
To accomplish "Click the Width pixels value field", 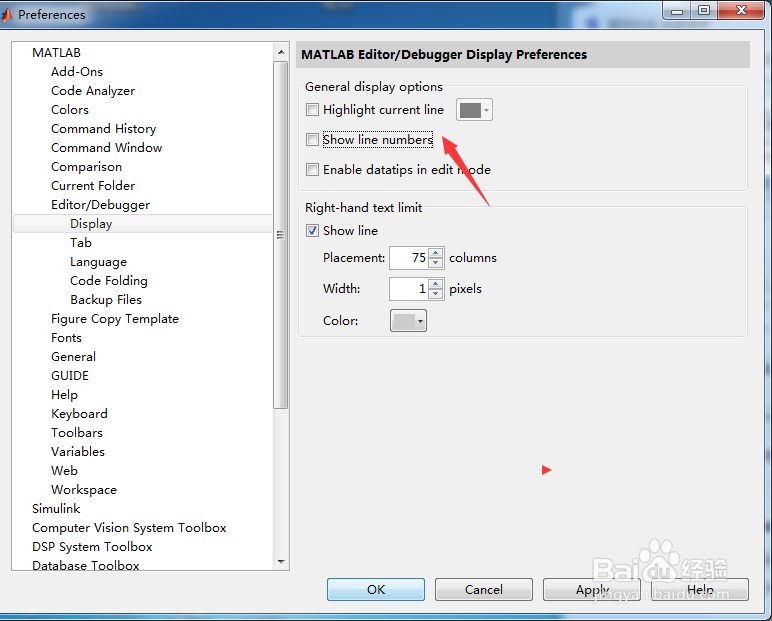I will click(409, 289).
